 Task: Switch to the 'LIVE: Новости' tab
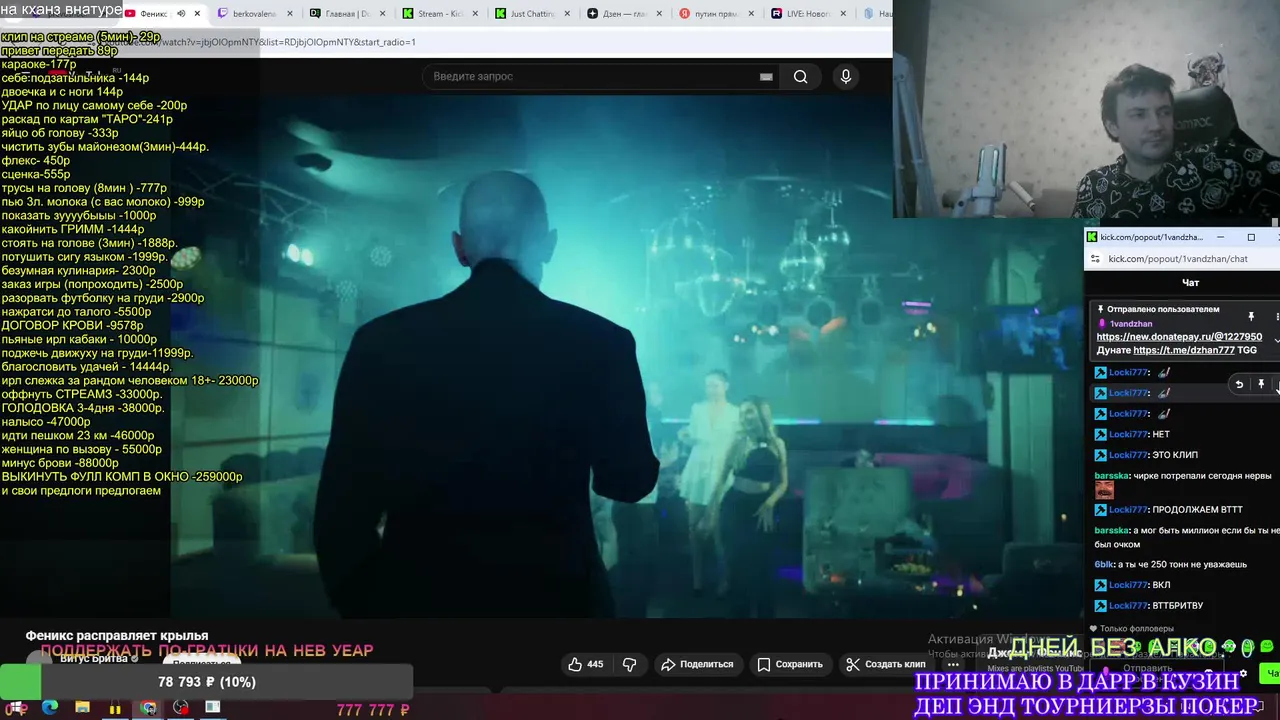(807, 14)
